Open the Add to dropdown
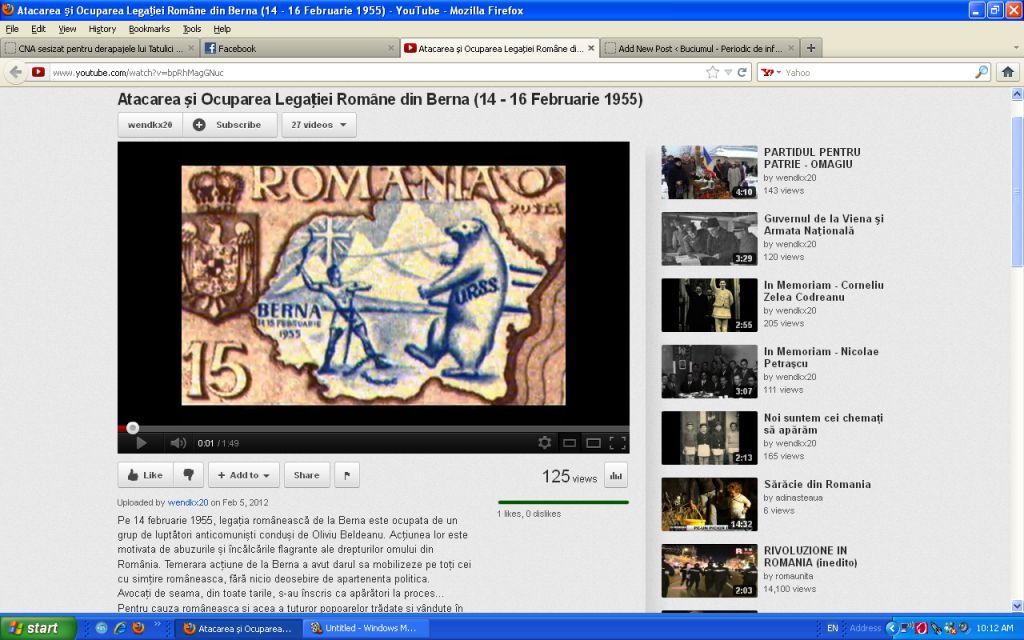This screenshot has width=1024, height=640. (243, 475)
